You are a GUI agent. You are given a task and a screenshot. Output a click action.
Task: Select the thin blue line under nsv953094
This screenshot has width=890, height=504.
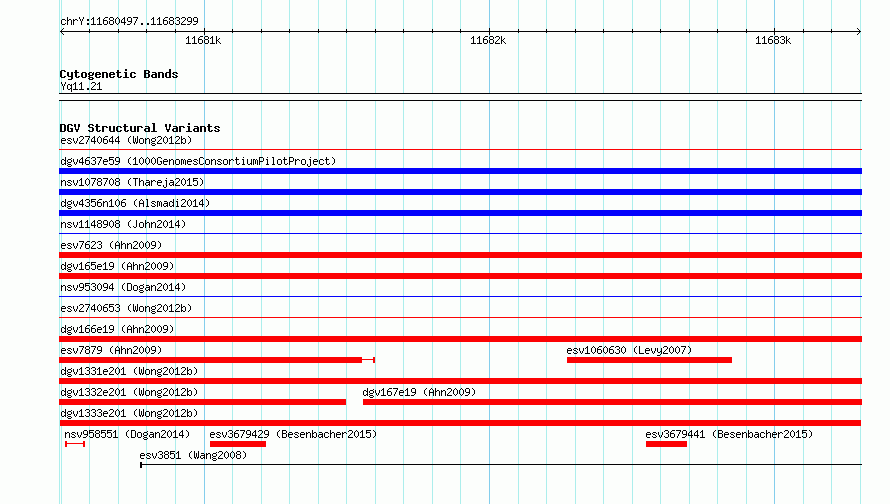click(x=460, y=297)
